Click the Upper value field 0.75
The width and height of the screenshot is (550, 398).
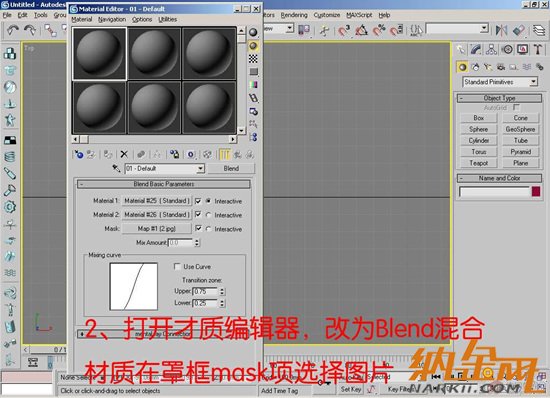(205, 291)
